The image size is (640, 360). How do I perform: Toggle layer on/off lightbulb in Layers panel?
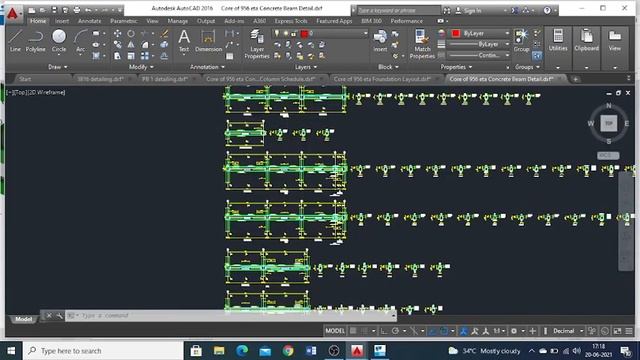click(x=277, y=33)
